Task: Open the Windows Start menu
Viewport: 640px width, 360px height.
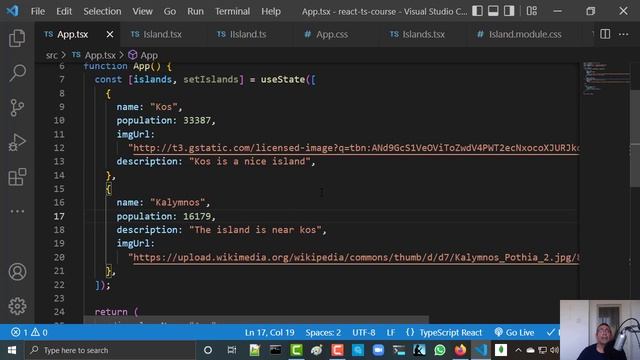Action: 12,350
